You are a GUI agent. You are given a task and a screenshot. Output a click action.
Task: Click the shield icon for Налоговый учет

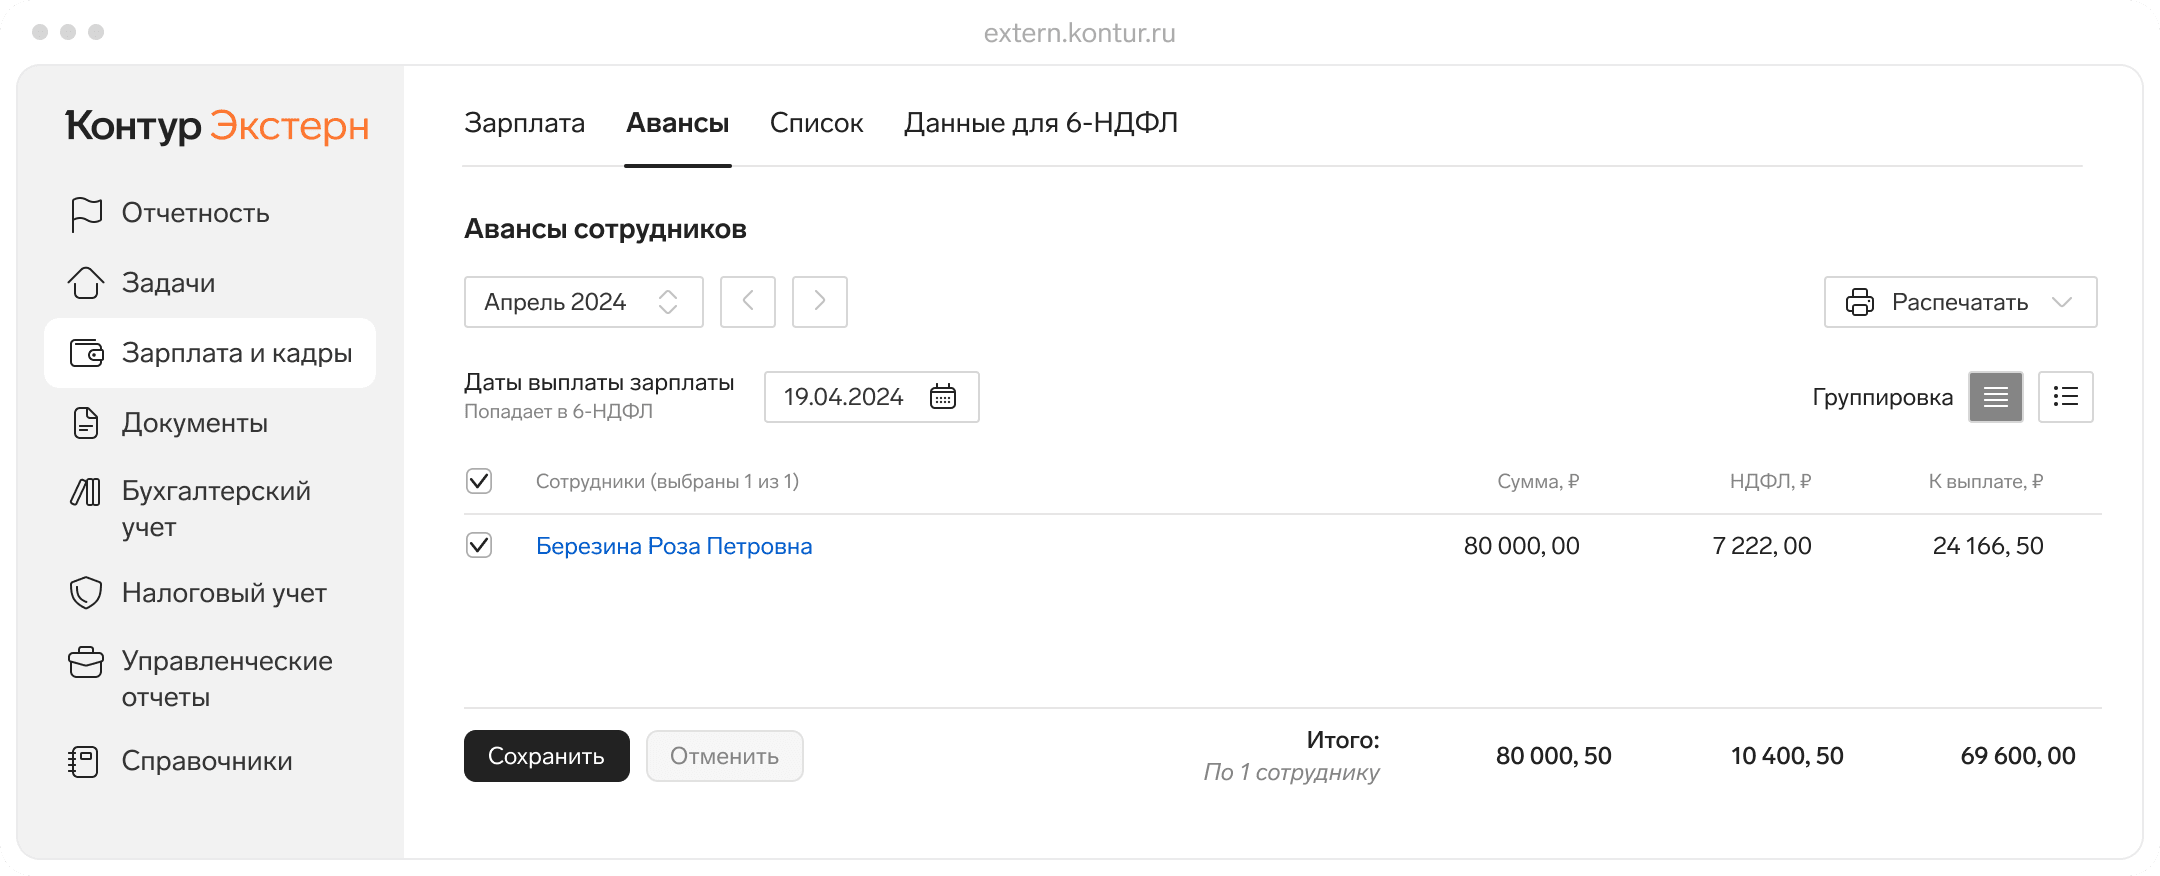point(86,593)
